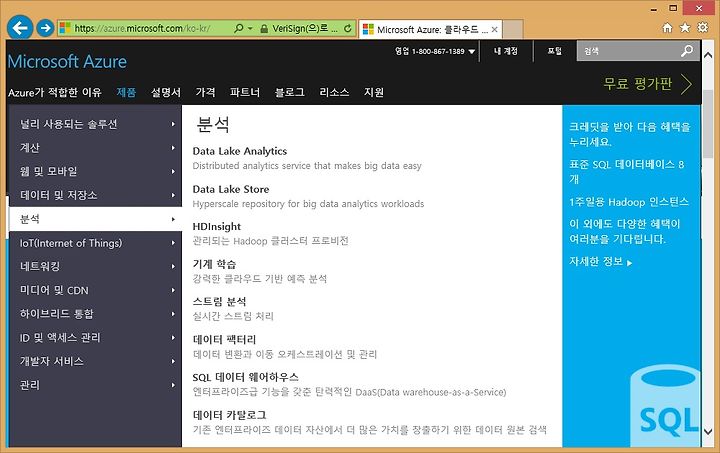Open 포털 link
Screen dimensions: 720x453
554,51
